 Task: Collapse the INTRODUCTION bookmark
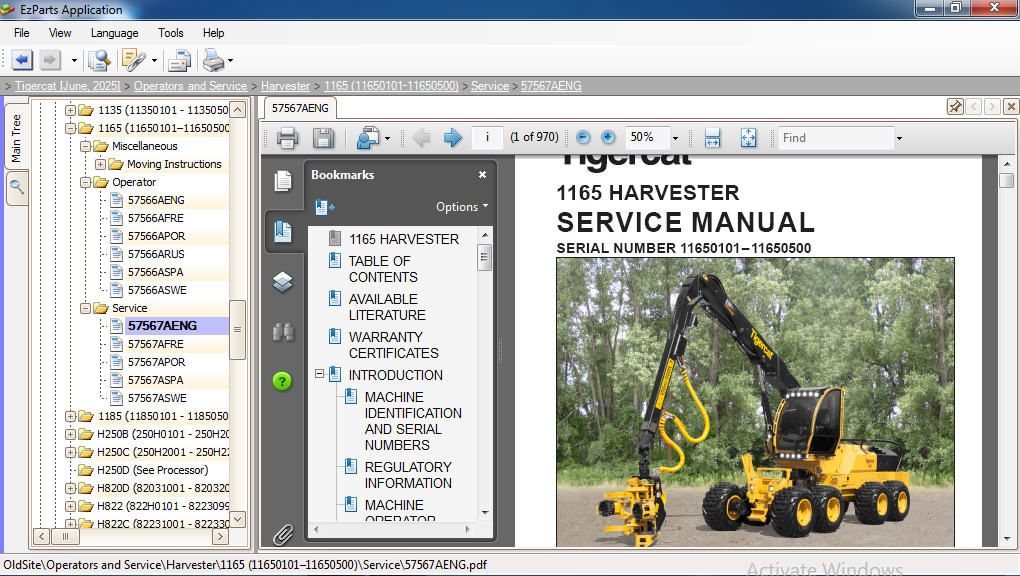[x=319, y=374]
